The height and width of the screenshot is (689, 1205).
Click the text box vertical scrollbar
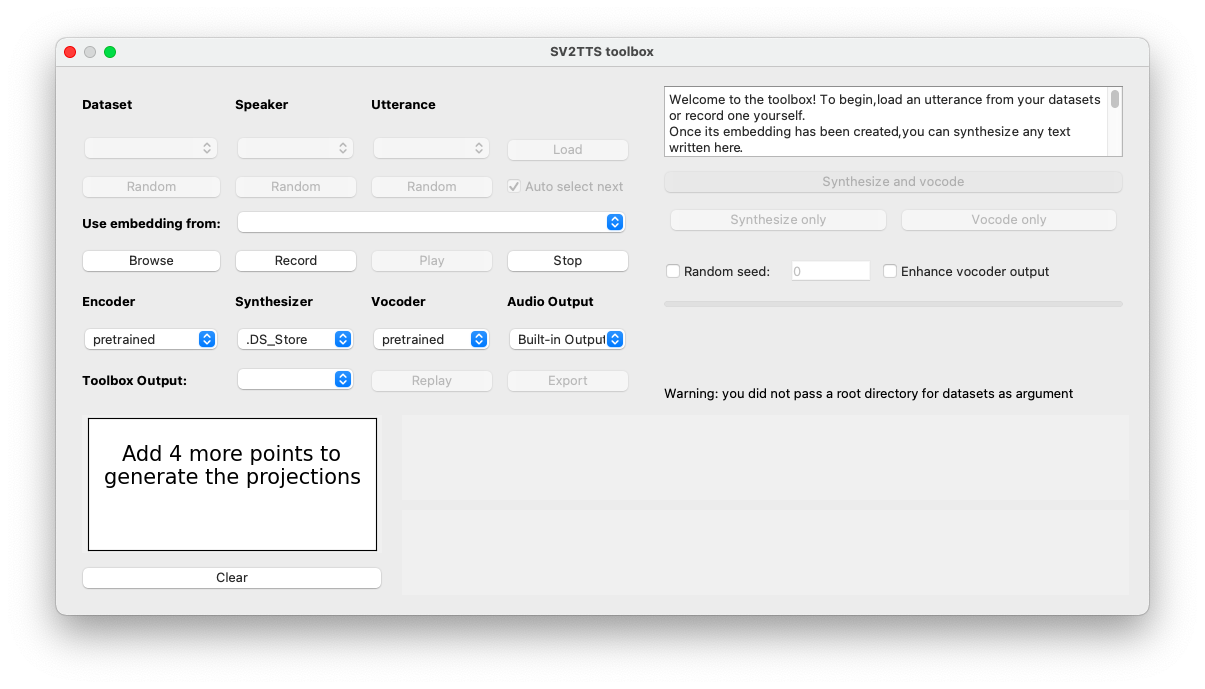[1115, 121]
